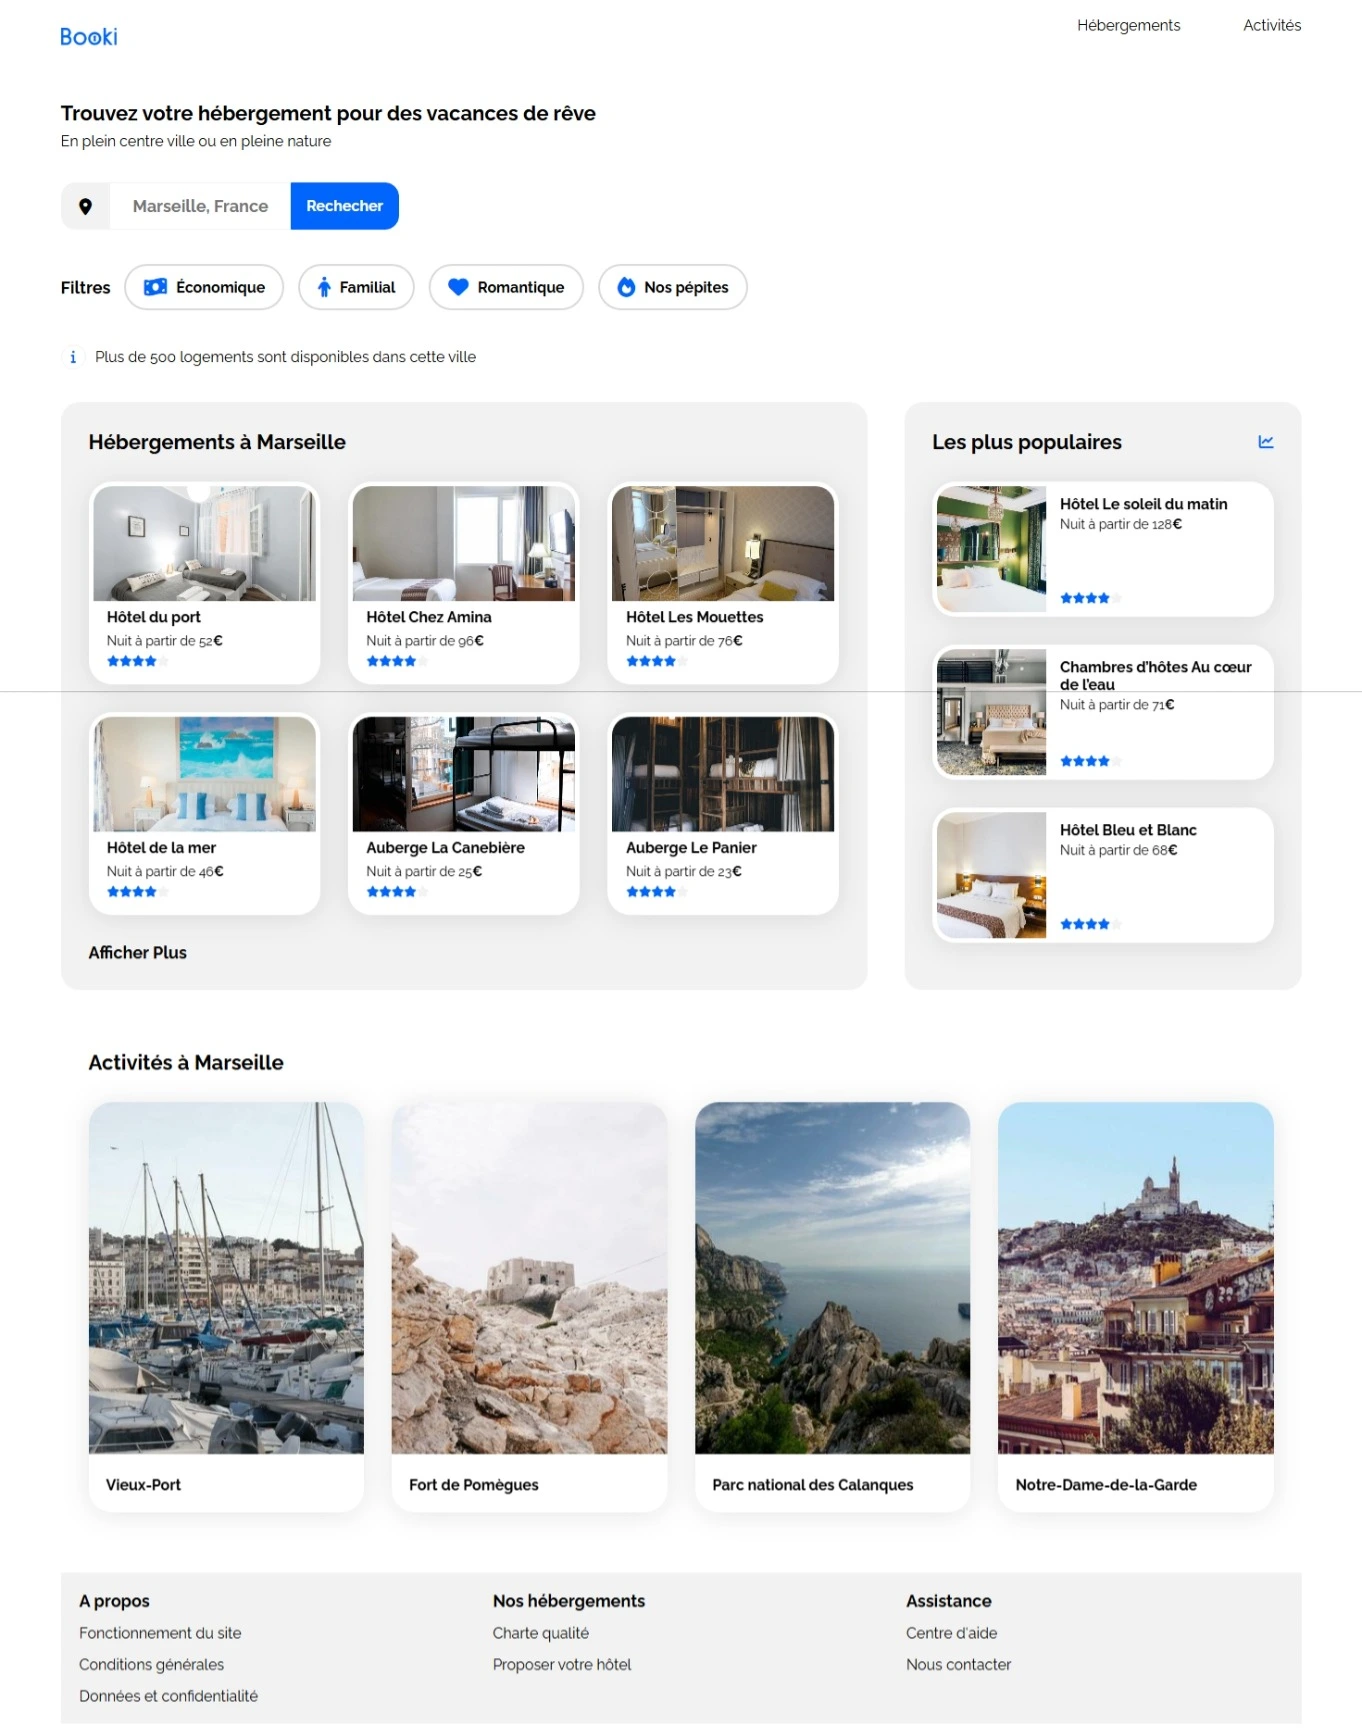1362x1730 pixels.
Task: Open Hôtel Chez Amina photo
Action: [464, 544]
